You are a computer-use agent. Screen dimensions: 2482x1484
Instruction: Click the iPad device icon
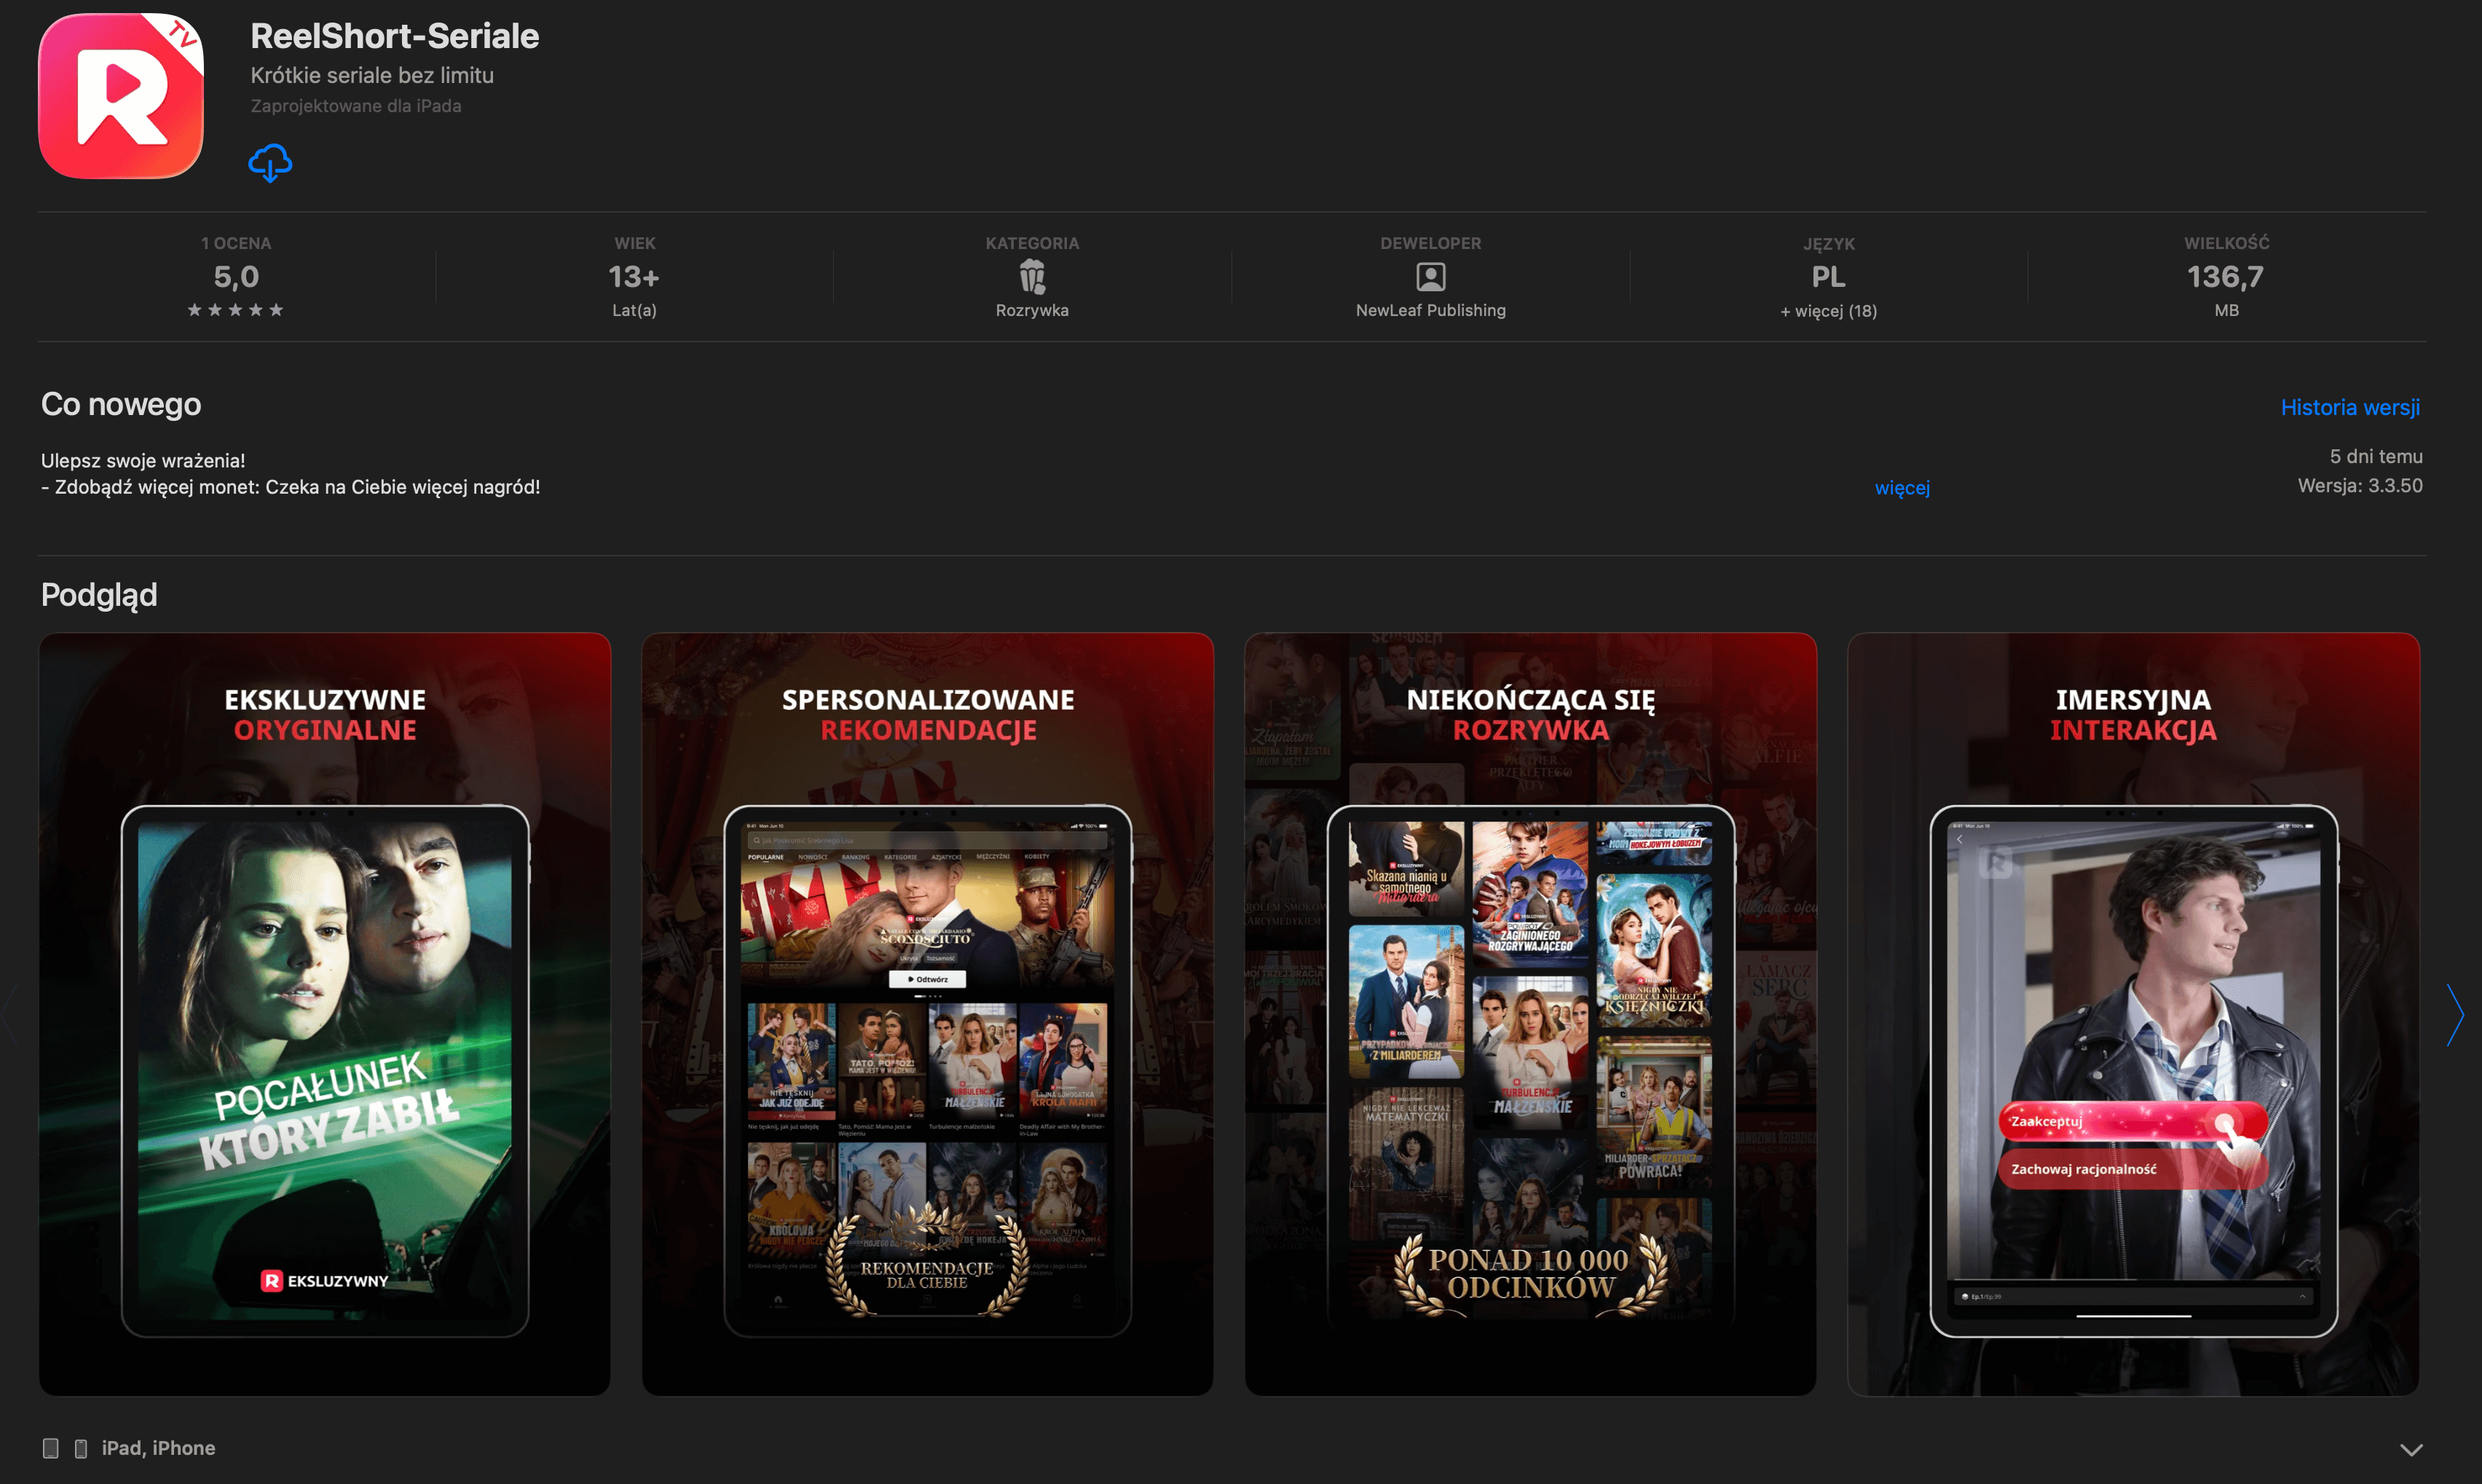point(51,1448)
